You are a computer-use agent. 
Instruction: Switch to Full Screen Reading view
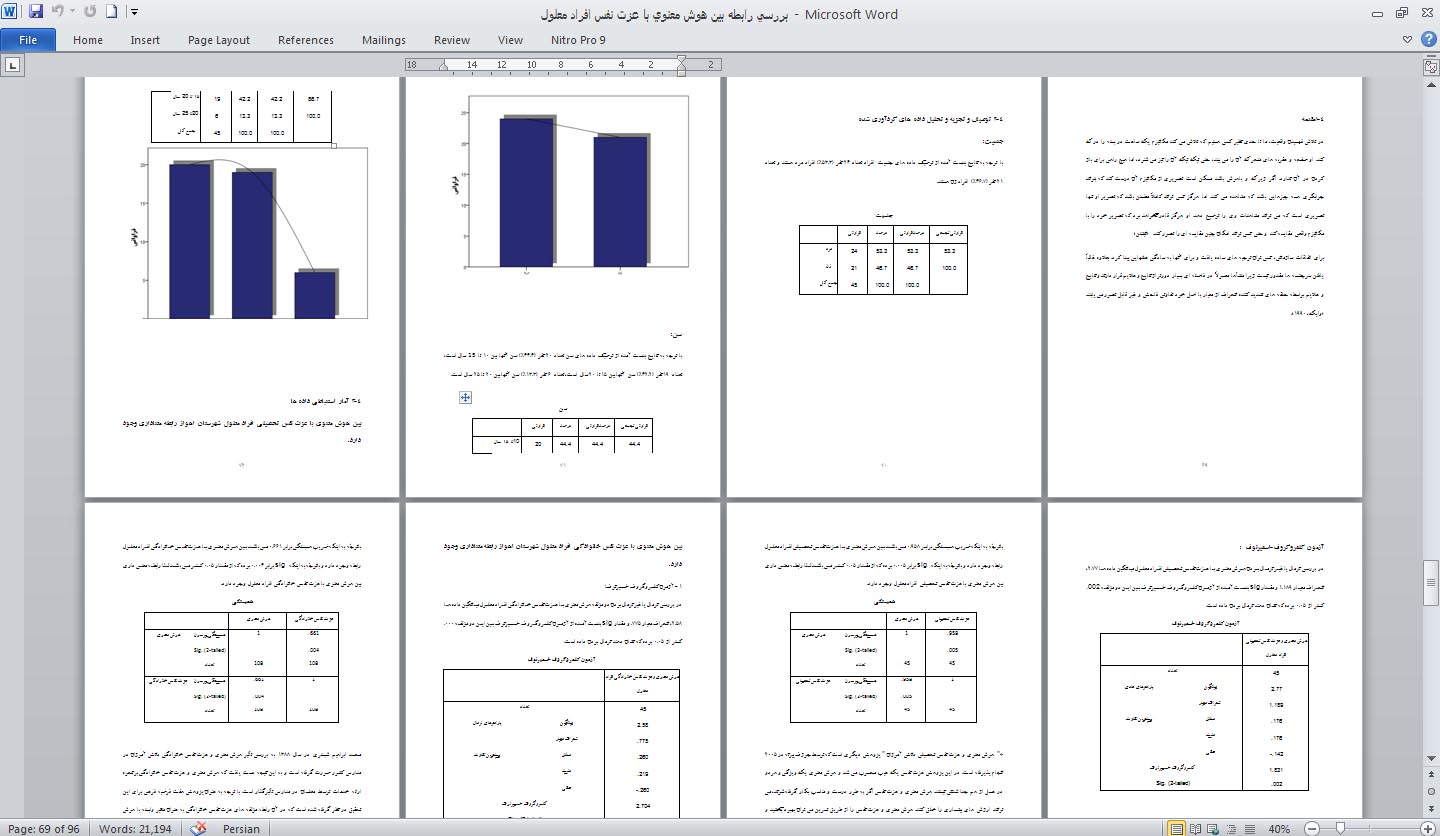1195,829
